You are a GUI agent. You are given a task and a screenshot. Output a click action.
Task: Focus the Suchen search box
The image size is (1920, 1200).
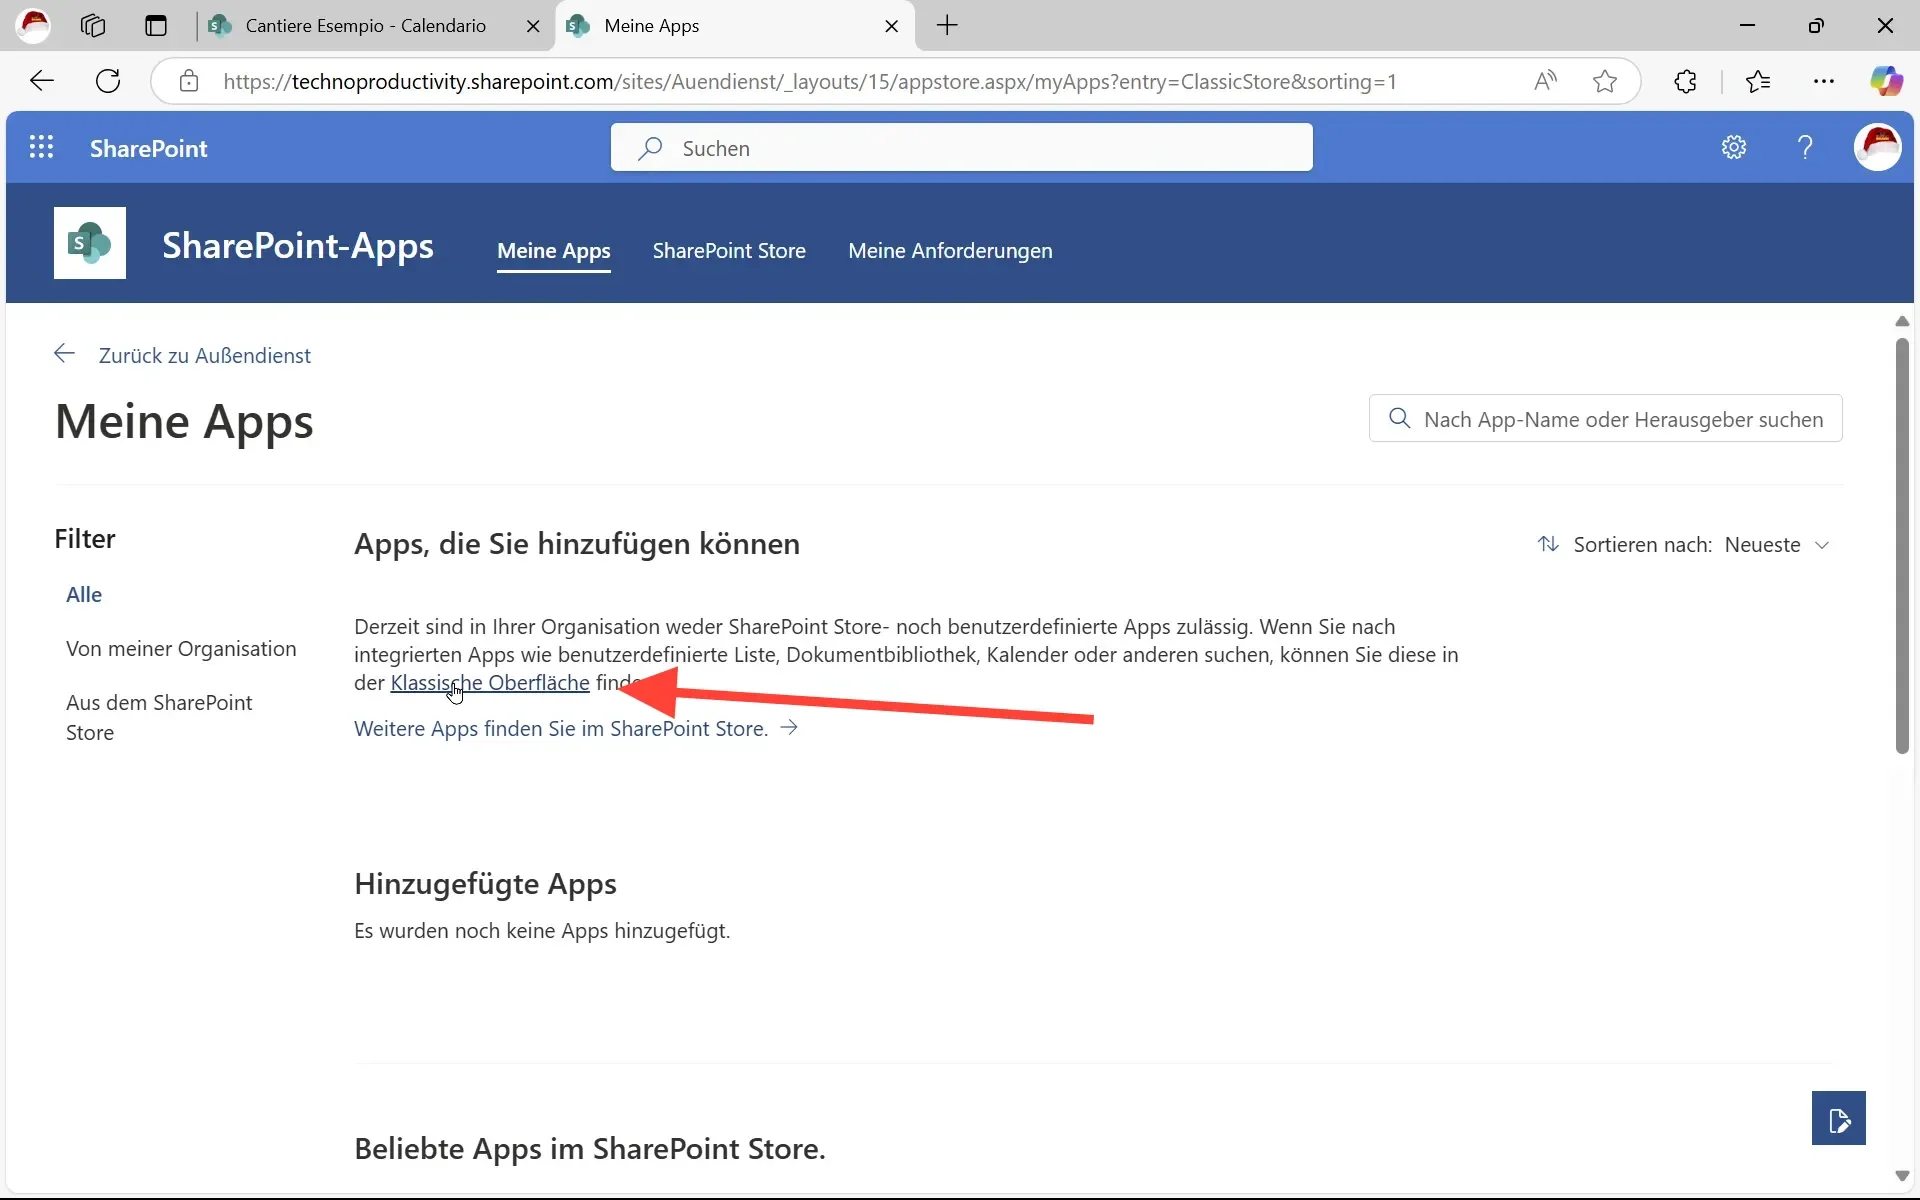[x=961, y=148]
